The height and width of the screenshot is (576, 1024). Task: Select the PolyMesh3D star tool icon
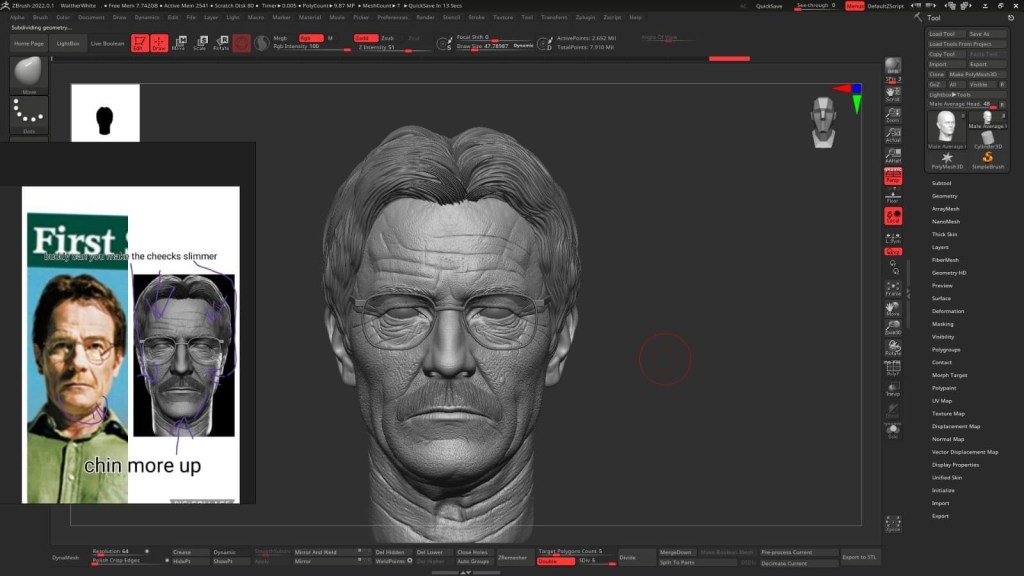point(946,159)
